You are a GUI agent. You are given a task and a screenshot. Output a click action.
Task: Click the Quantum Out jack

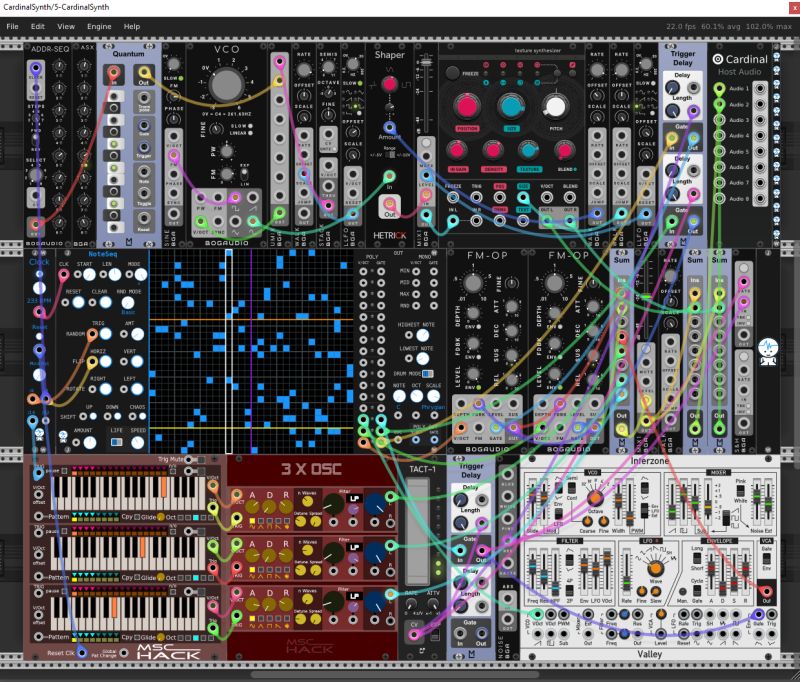(x=144, y=73)
